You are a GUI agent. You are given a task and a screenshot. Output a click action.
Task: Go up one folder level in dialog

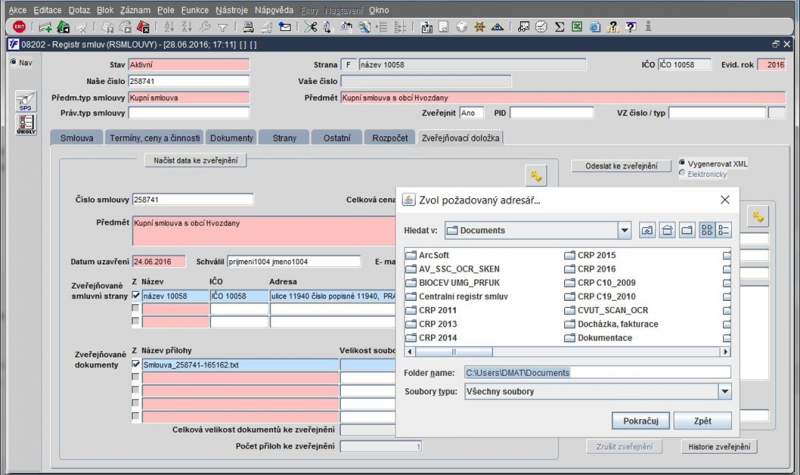(x=647, y=230)
